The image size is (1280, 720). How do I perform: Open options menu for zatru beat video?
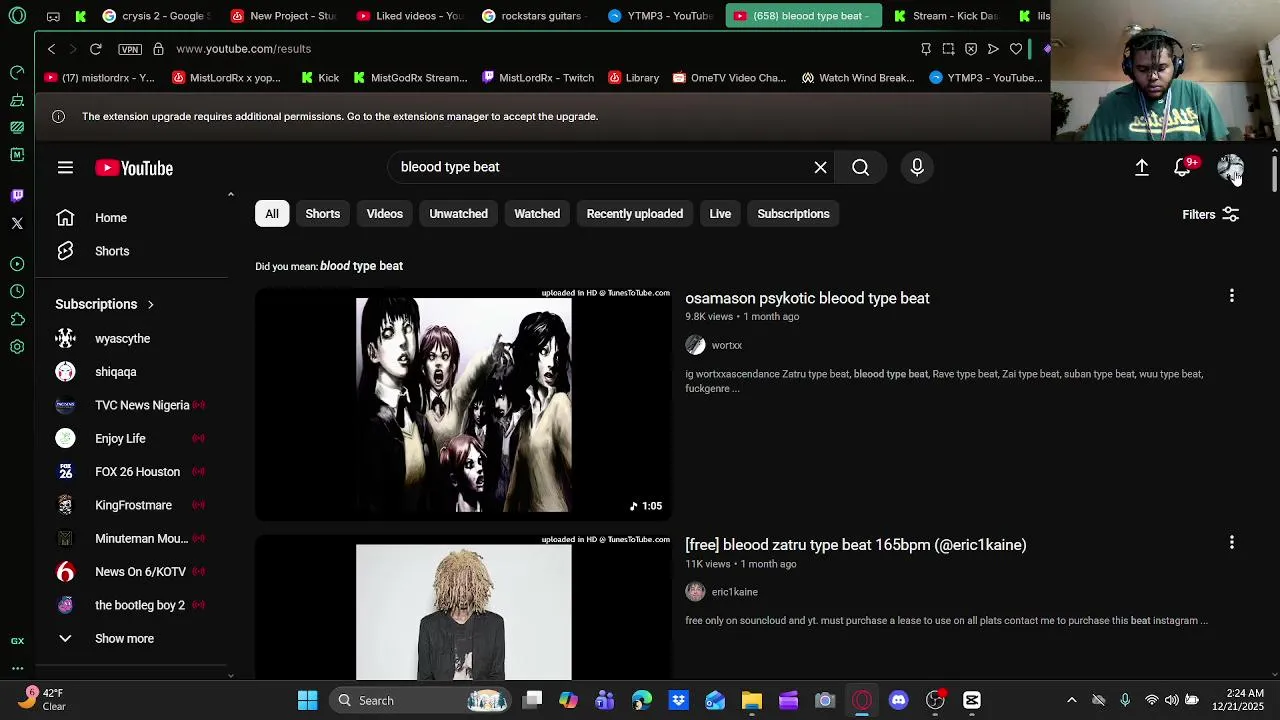(x=1231, y=542)
